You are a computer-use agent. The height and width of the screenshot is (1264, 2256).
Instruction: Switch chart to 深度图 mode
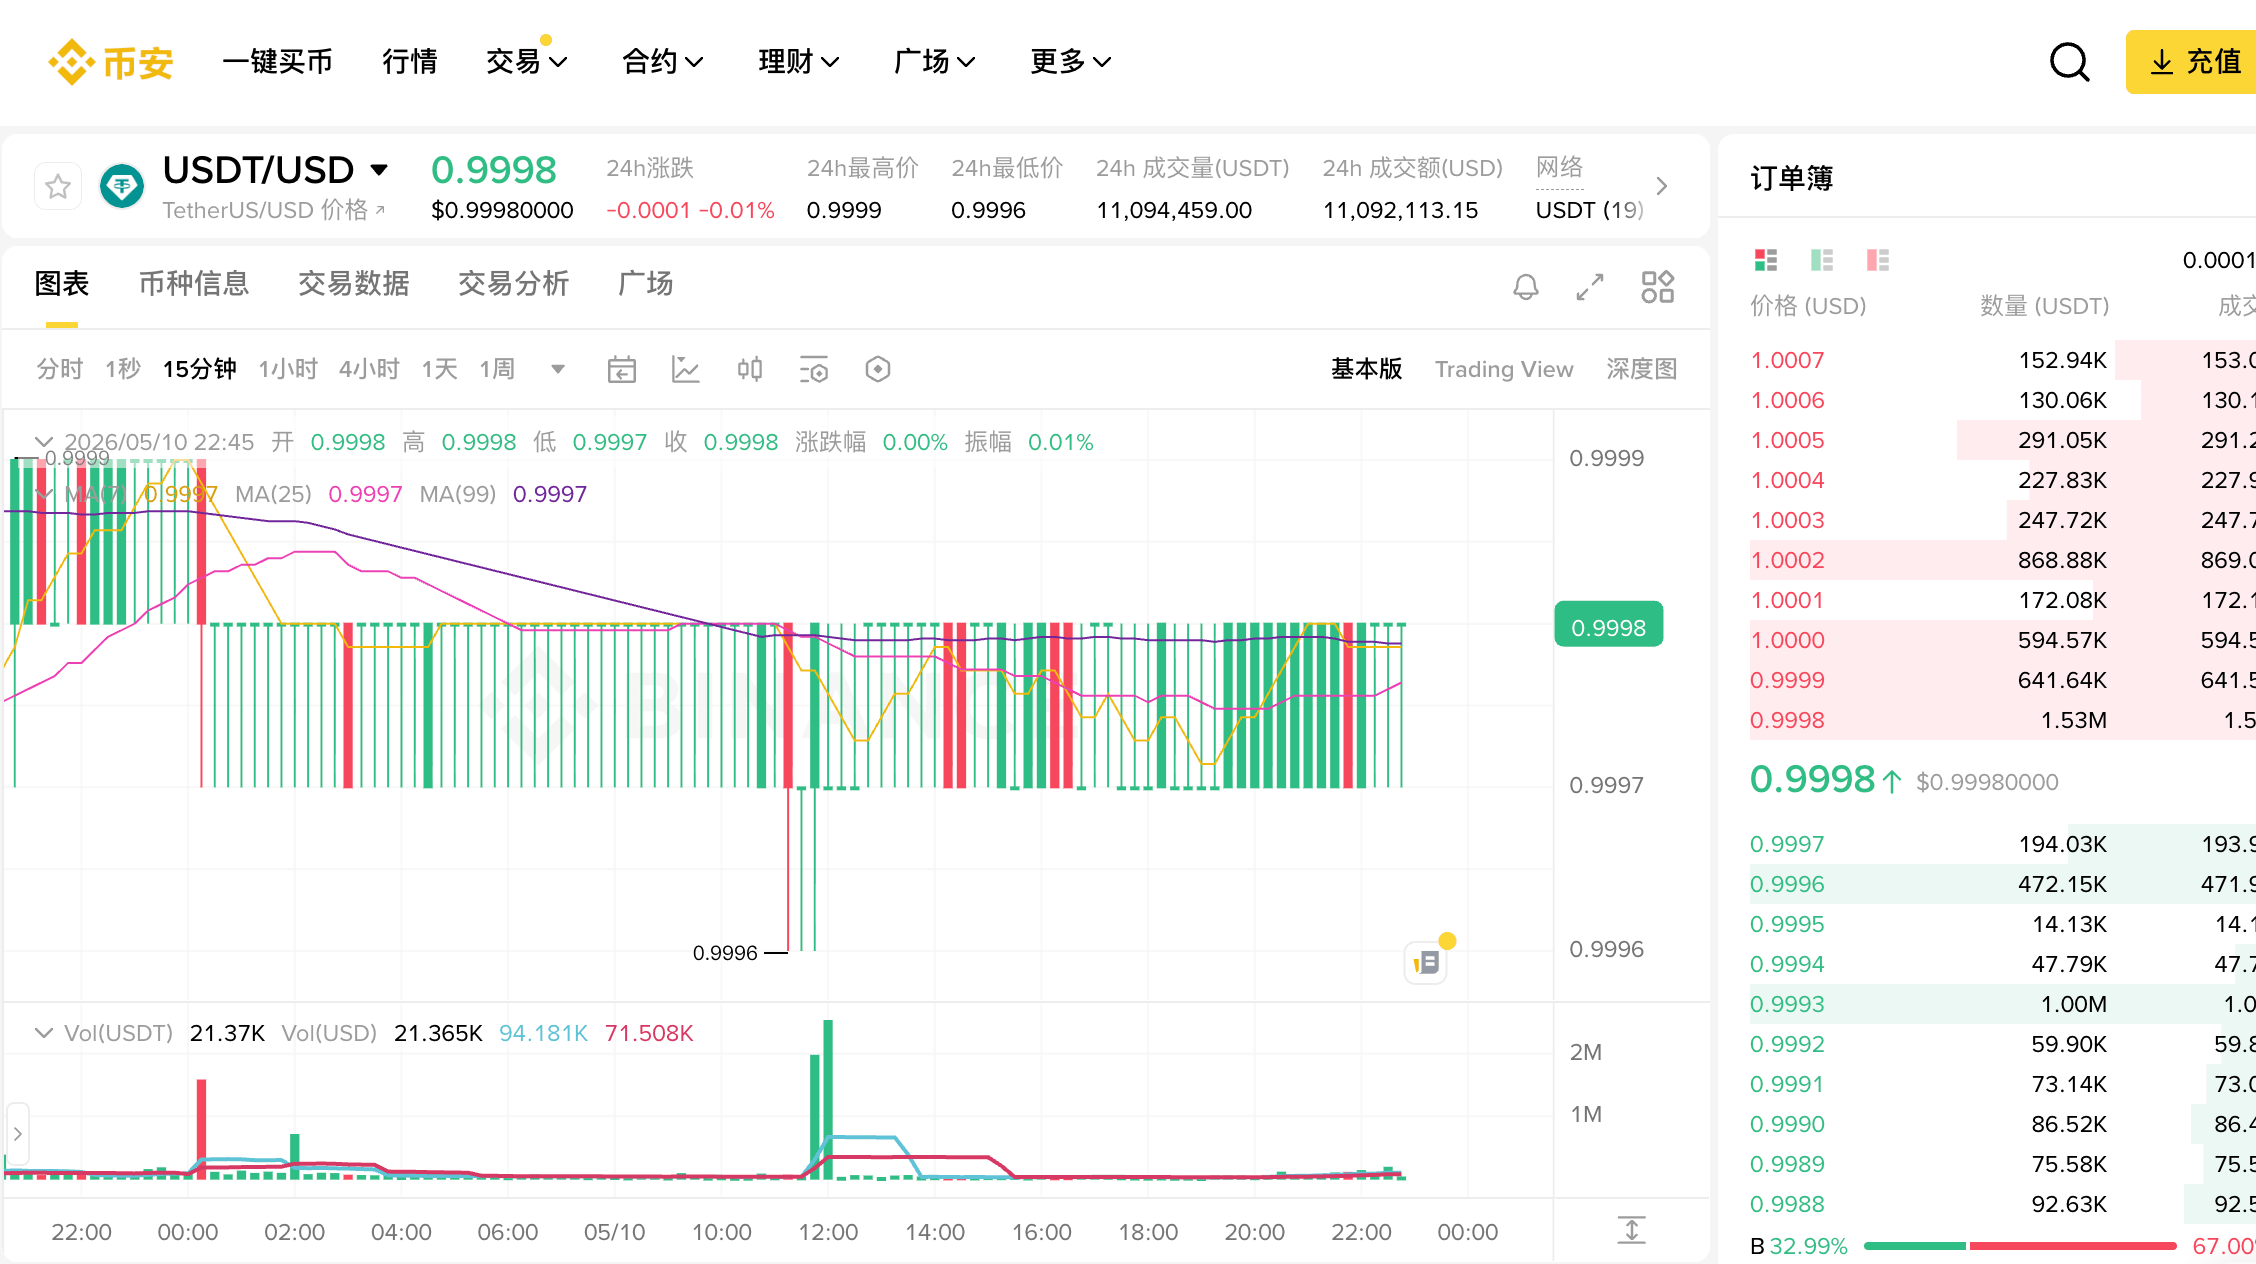point(1641,369)
